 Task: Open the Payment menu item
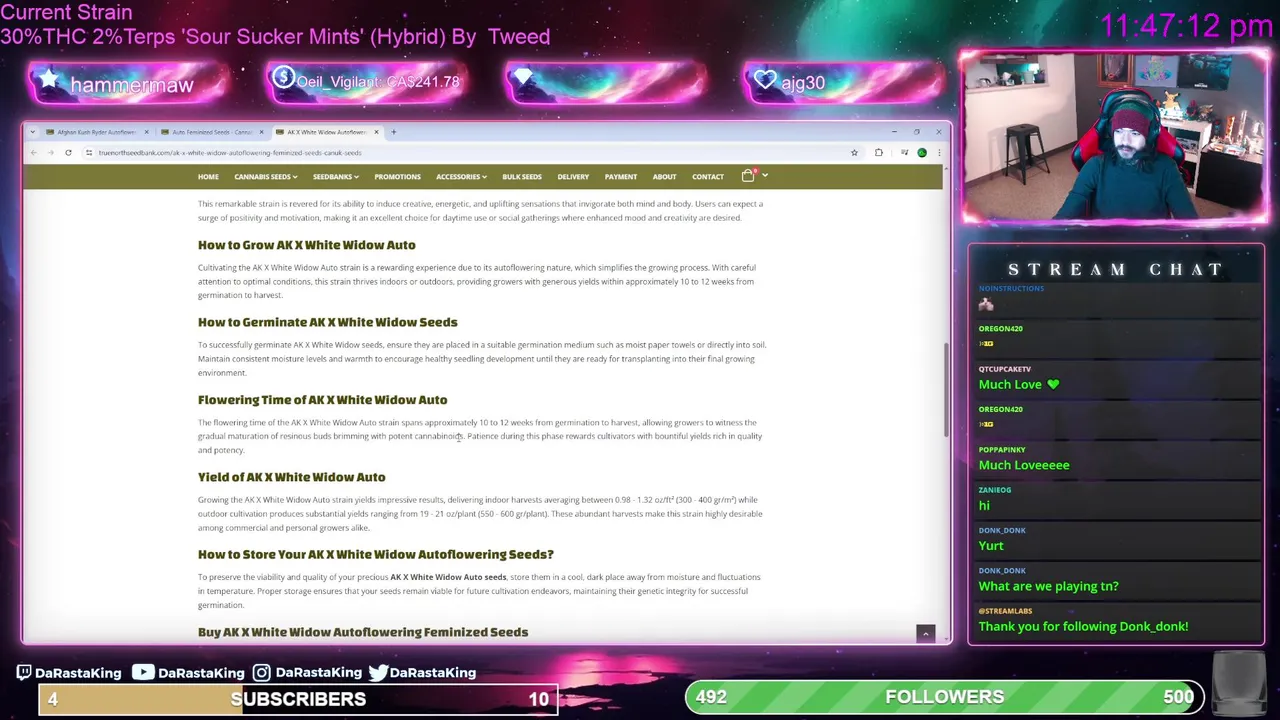click(620, 177)
